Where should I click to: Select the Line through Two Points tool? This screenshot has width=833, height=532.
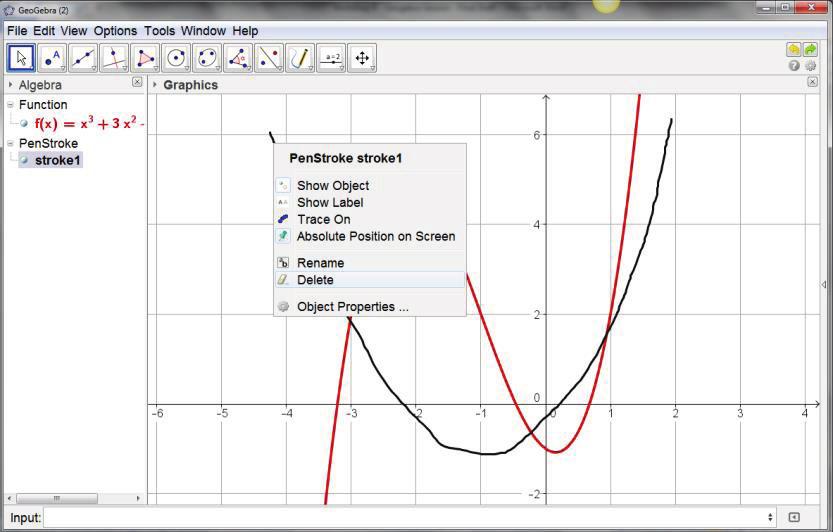tap(83, 58)
